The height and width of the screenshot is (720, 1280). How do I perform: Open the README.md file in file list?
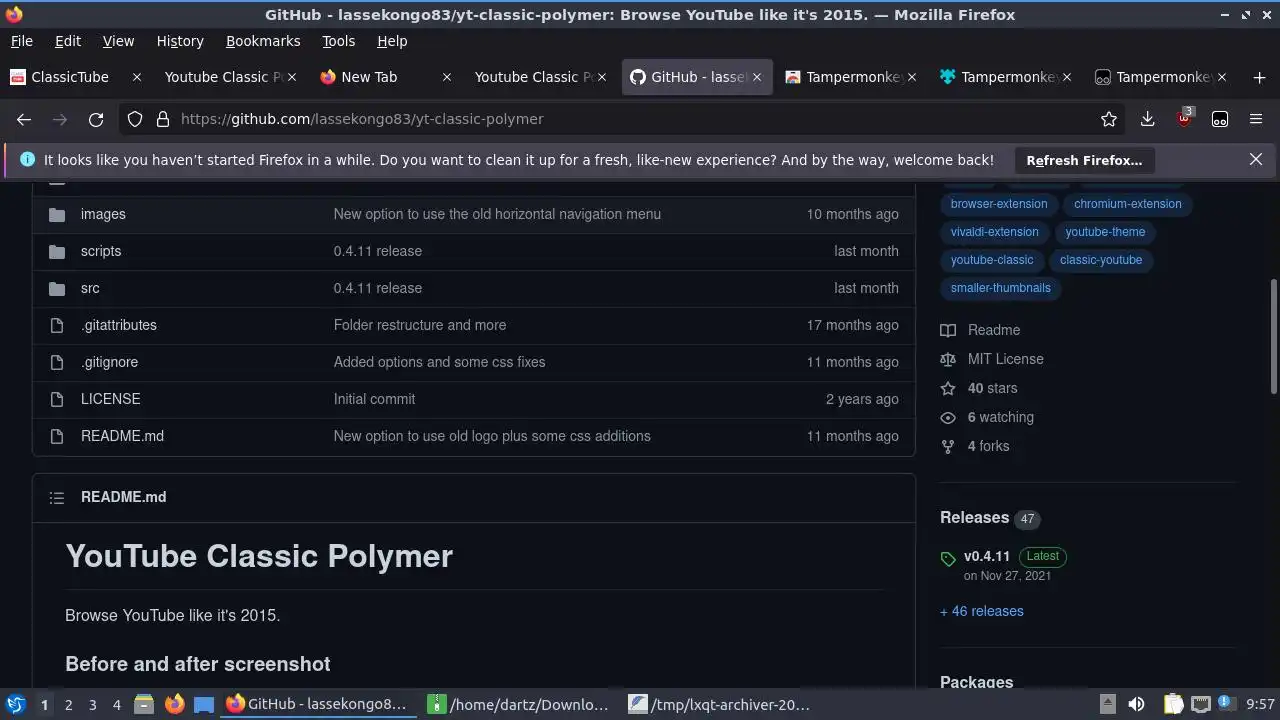pyautogui.click(x=122, y=436)
